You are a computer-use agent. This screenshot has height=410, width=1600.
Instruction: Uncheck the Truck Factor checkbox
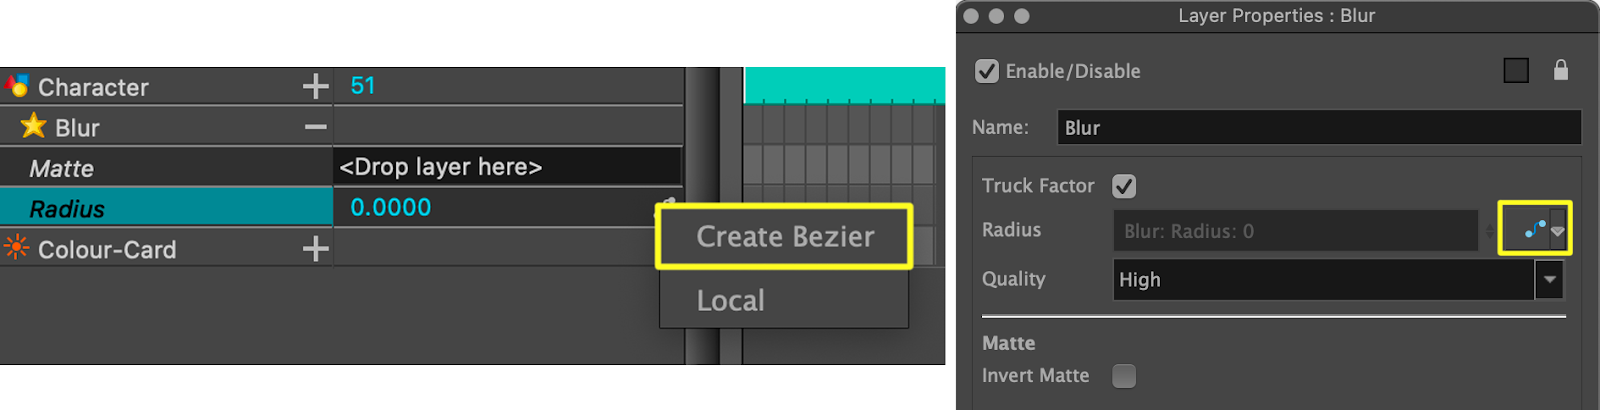click(x=1124, y=186)
